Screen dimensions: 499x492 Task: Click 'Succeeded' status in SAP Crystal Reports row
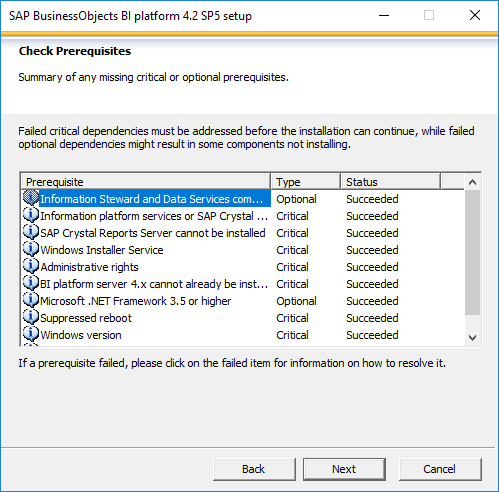(372, 233)
